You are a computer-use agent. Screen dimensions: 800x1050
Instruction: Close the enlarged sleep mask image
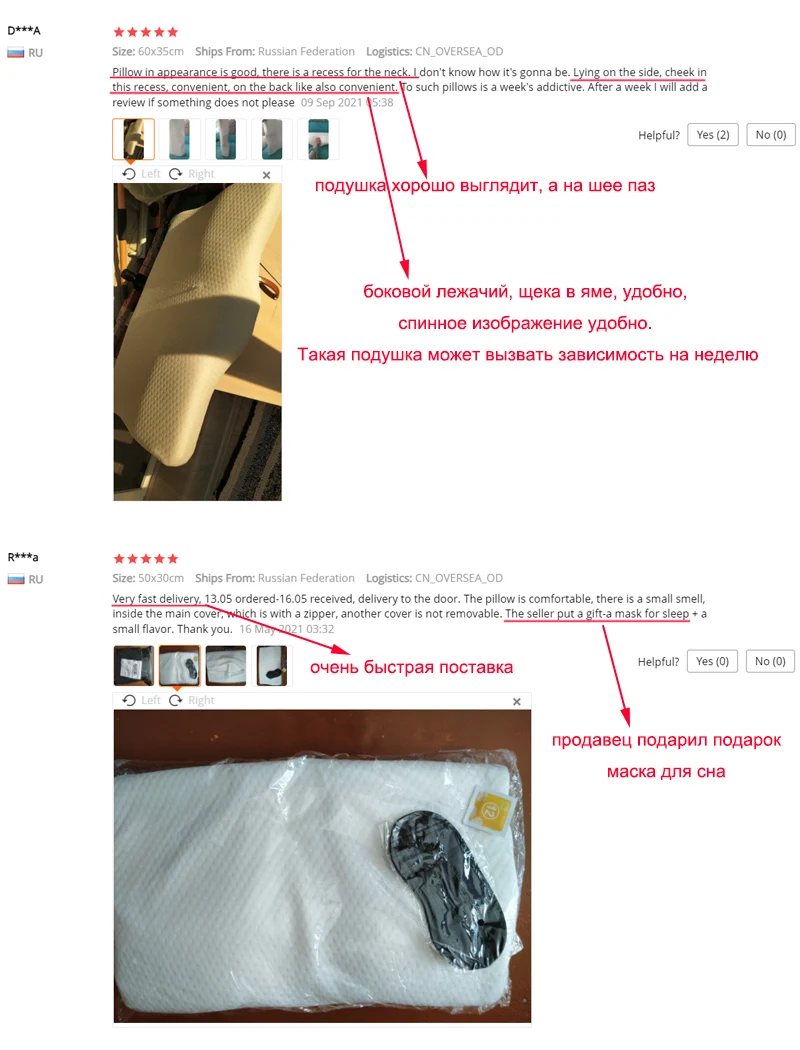tap(517, 702)
